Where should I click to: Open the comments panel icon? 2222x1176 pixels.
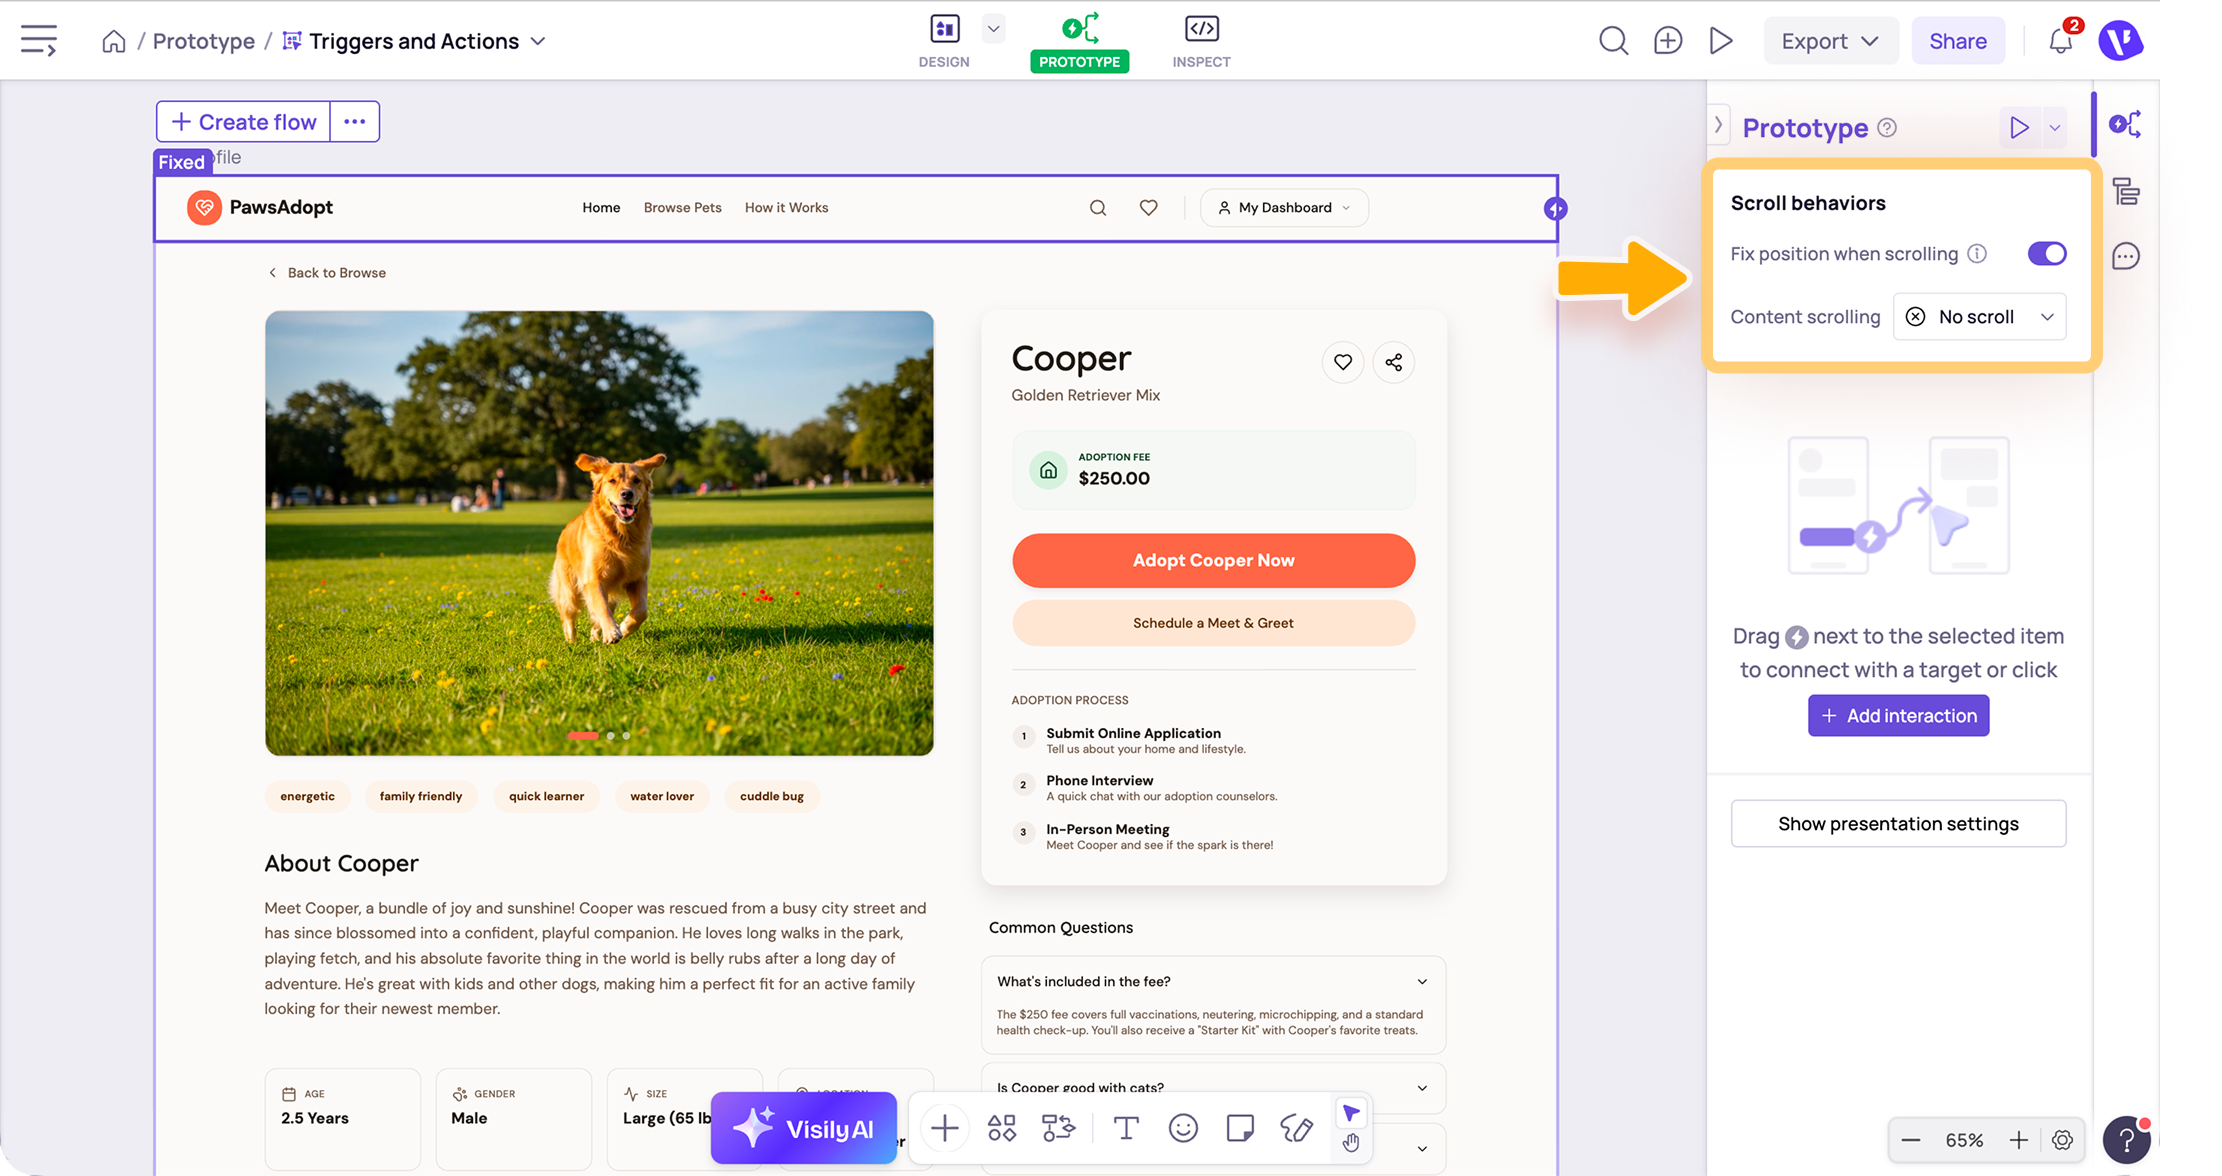click(2126, 256)
